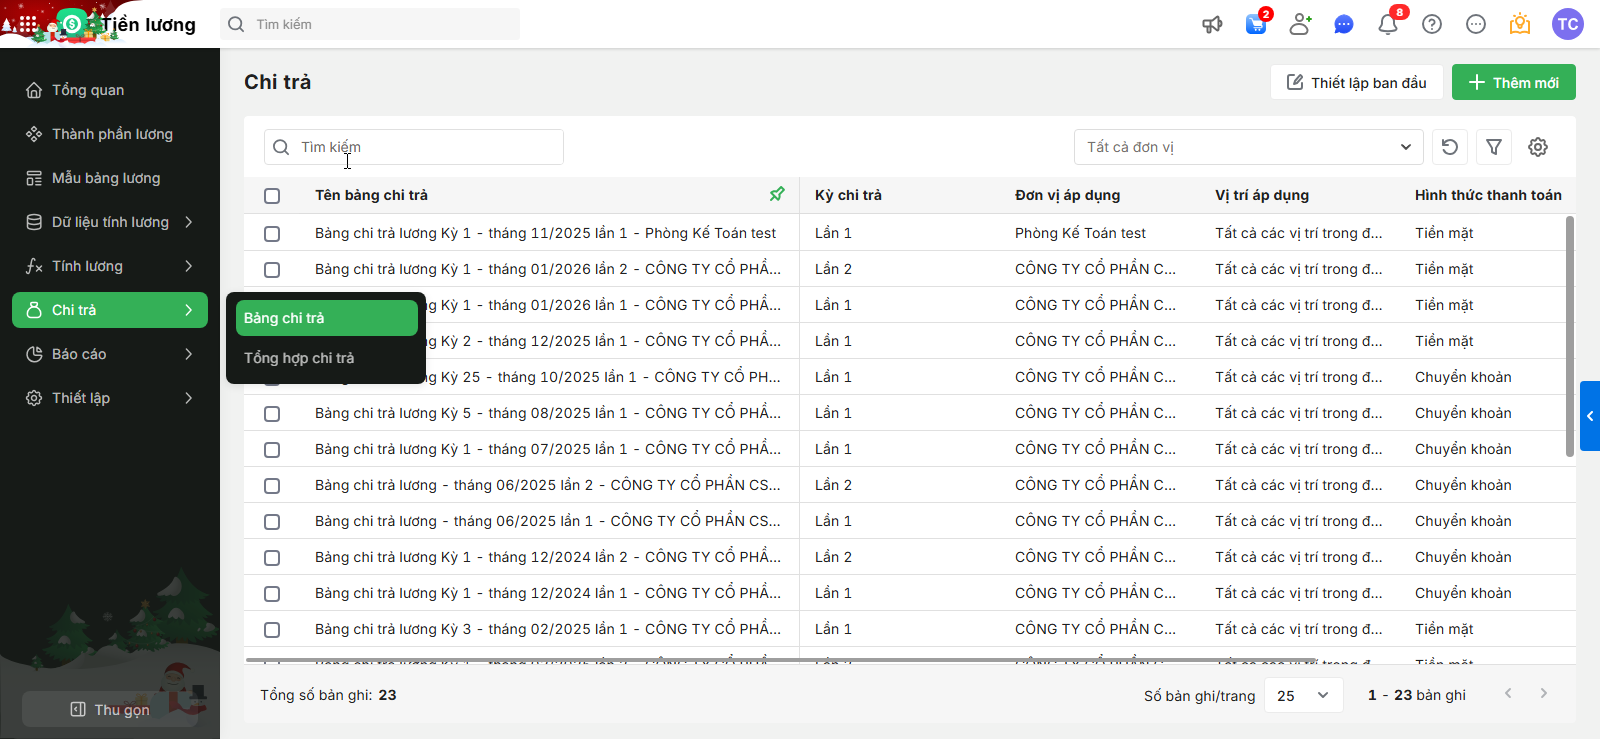Image resolution: width=1600 pixels, height=739 pixels.
Task: Check row for Kỳ 5 tháng 08/2025
Action: click(x=272, y=414)
